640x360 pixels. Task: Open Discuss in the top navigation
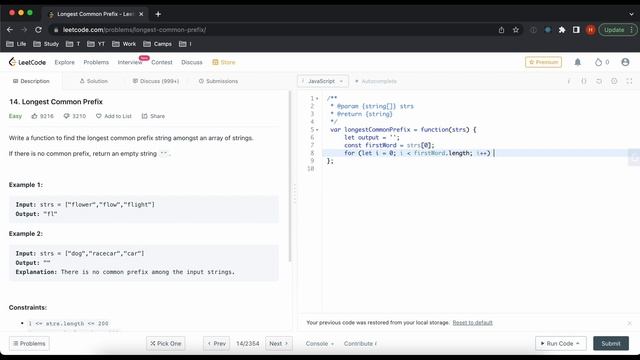pyautogui.click(x=192, y=62)
